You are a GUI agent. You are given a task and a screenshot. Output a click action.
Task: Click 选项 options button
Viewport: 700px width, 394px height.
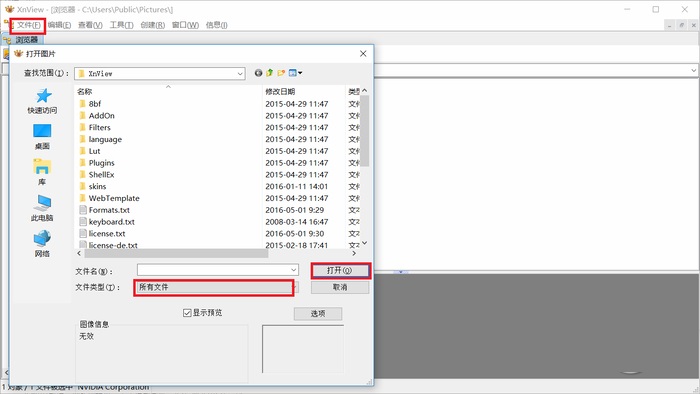318,314
